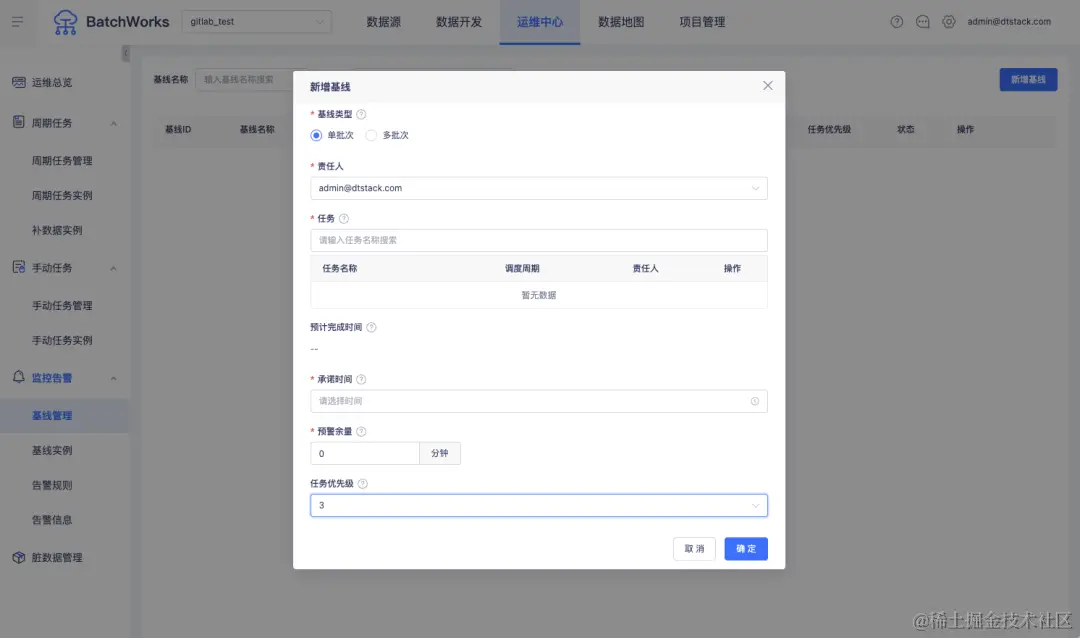This screenshot has height=638, width=1080.
Task: Click the BatchWorks cloud logo
Action: (65, 22)
